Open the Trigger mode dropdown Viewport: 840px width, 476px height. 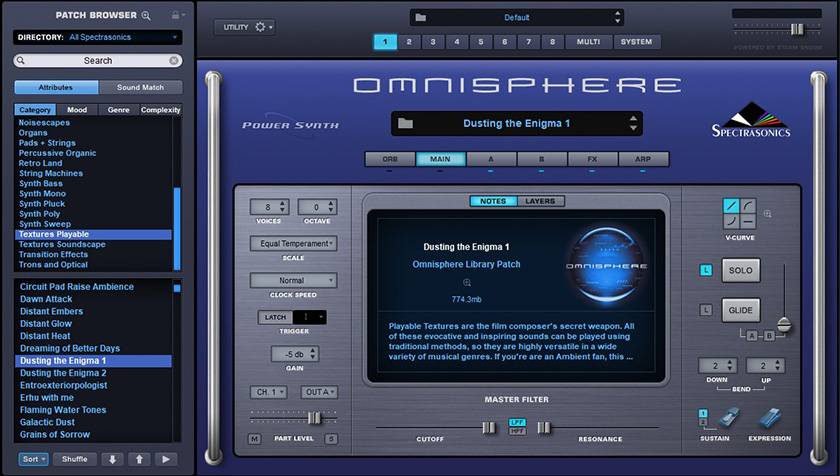coord(310,317)
